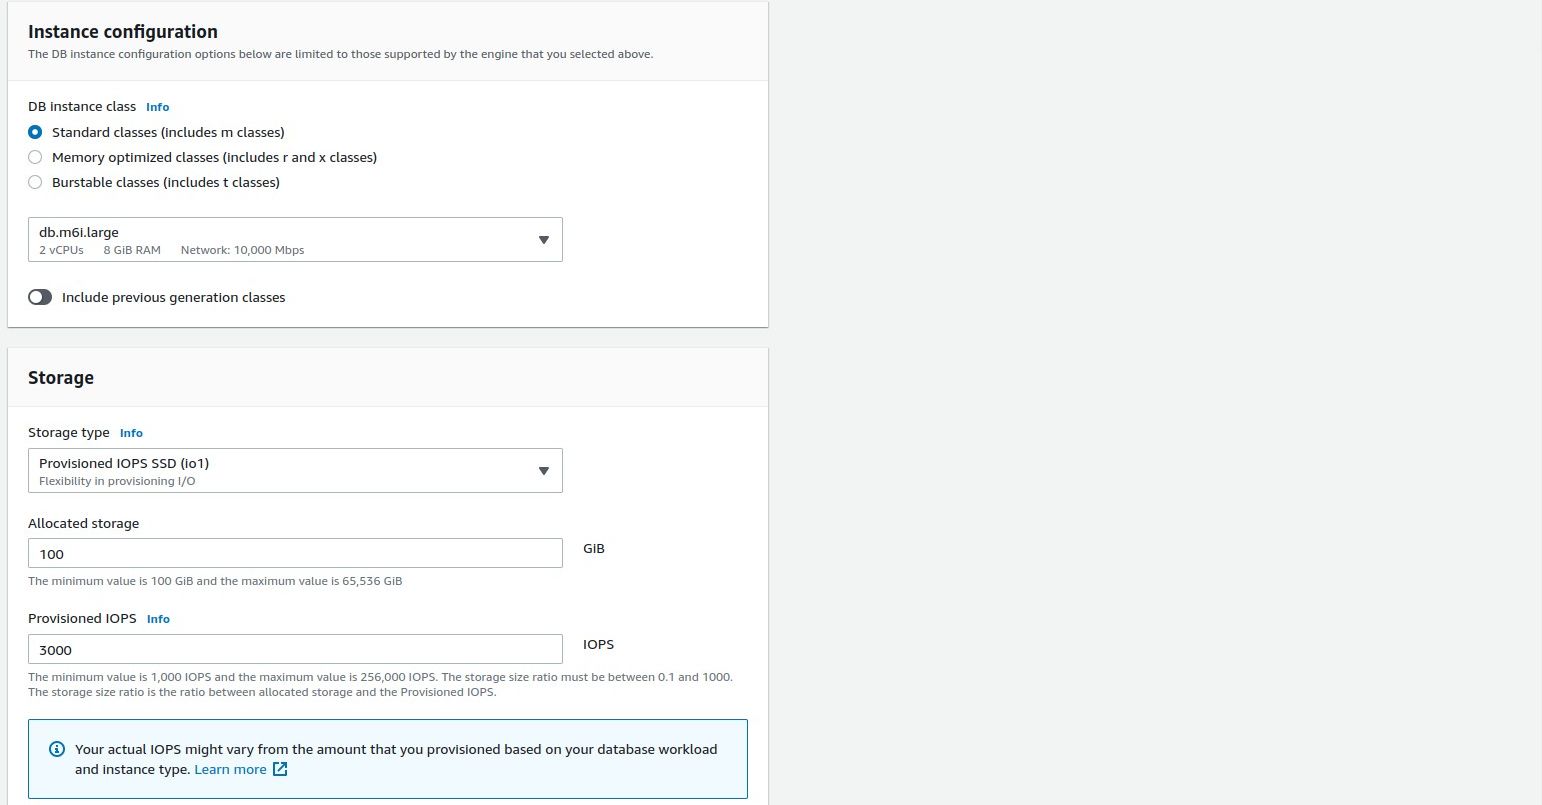Open Info link beside Storage type
The image size is (1542, 805).
(131, 433)
